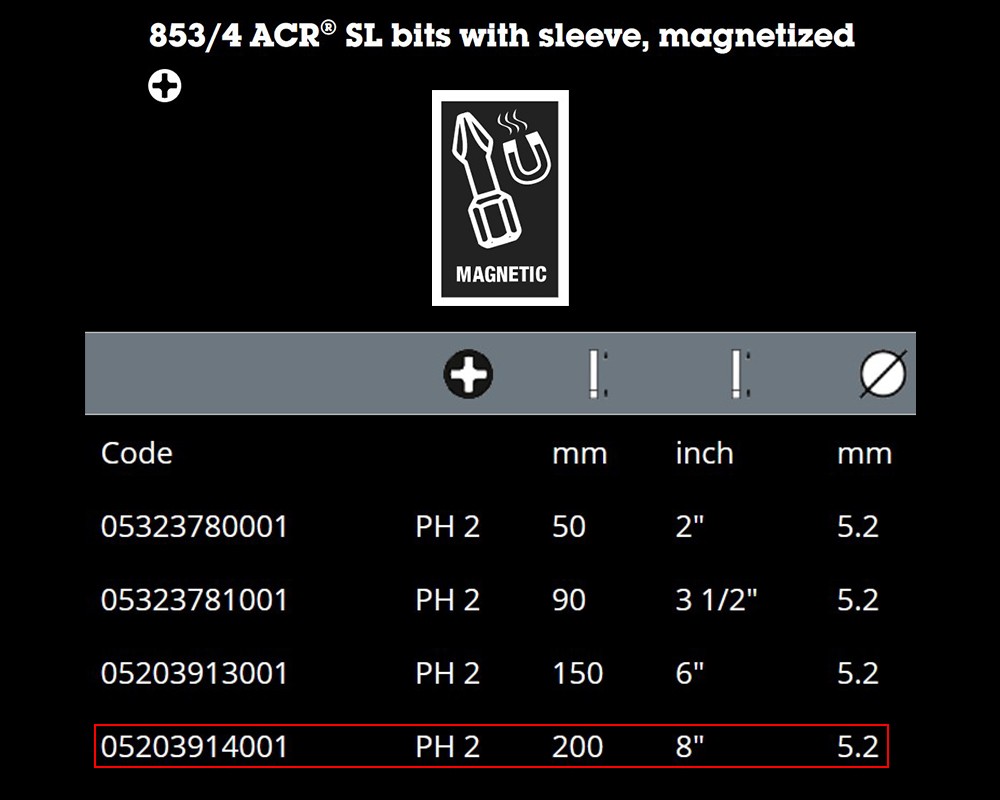Screen dimensions: 1000x800
Task: Click the Phillips profile icon in the table header
Action: coord(468,374)
